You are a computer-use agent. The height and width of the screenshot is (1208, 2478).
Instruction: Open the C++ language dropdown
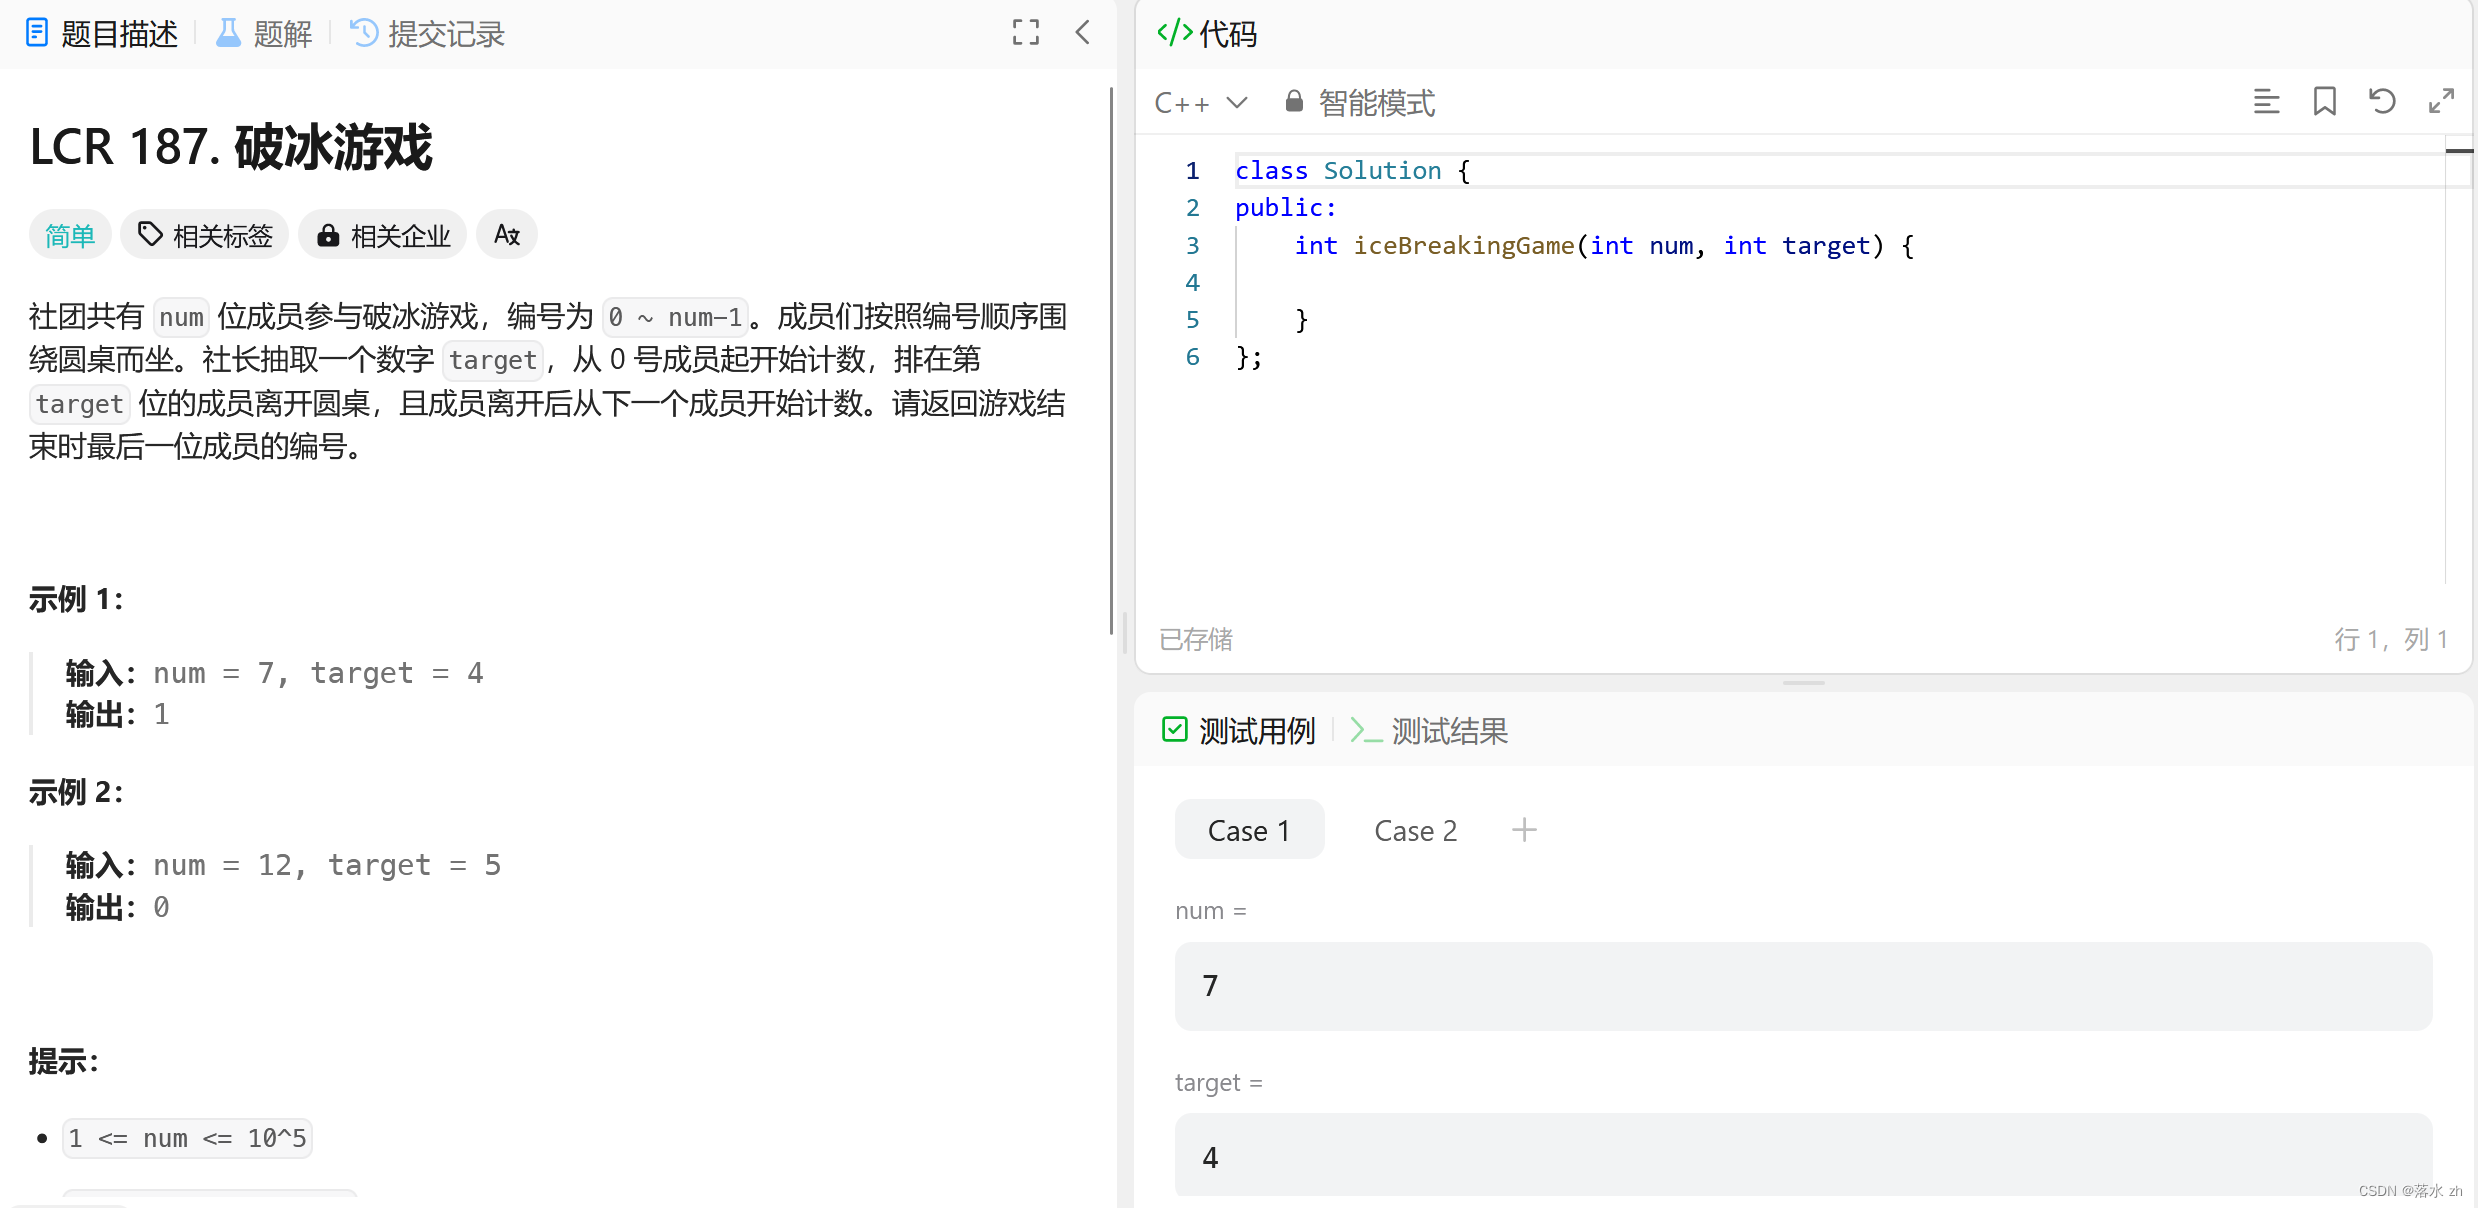pos(1200,103)
